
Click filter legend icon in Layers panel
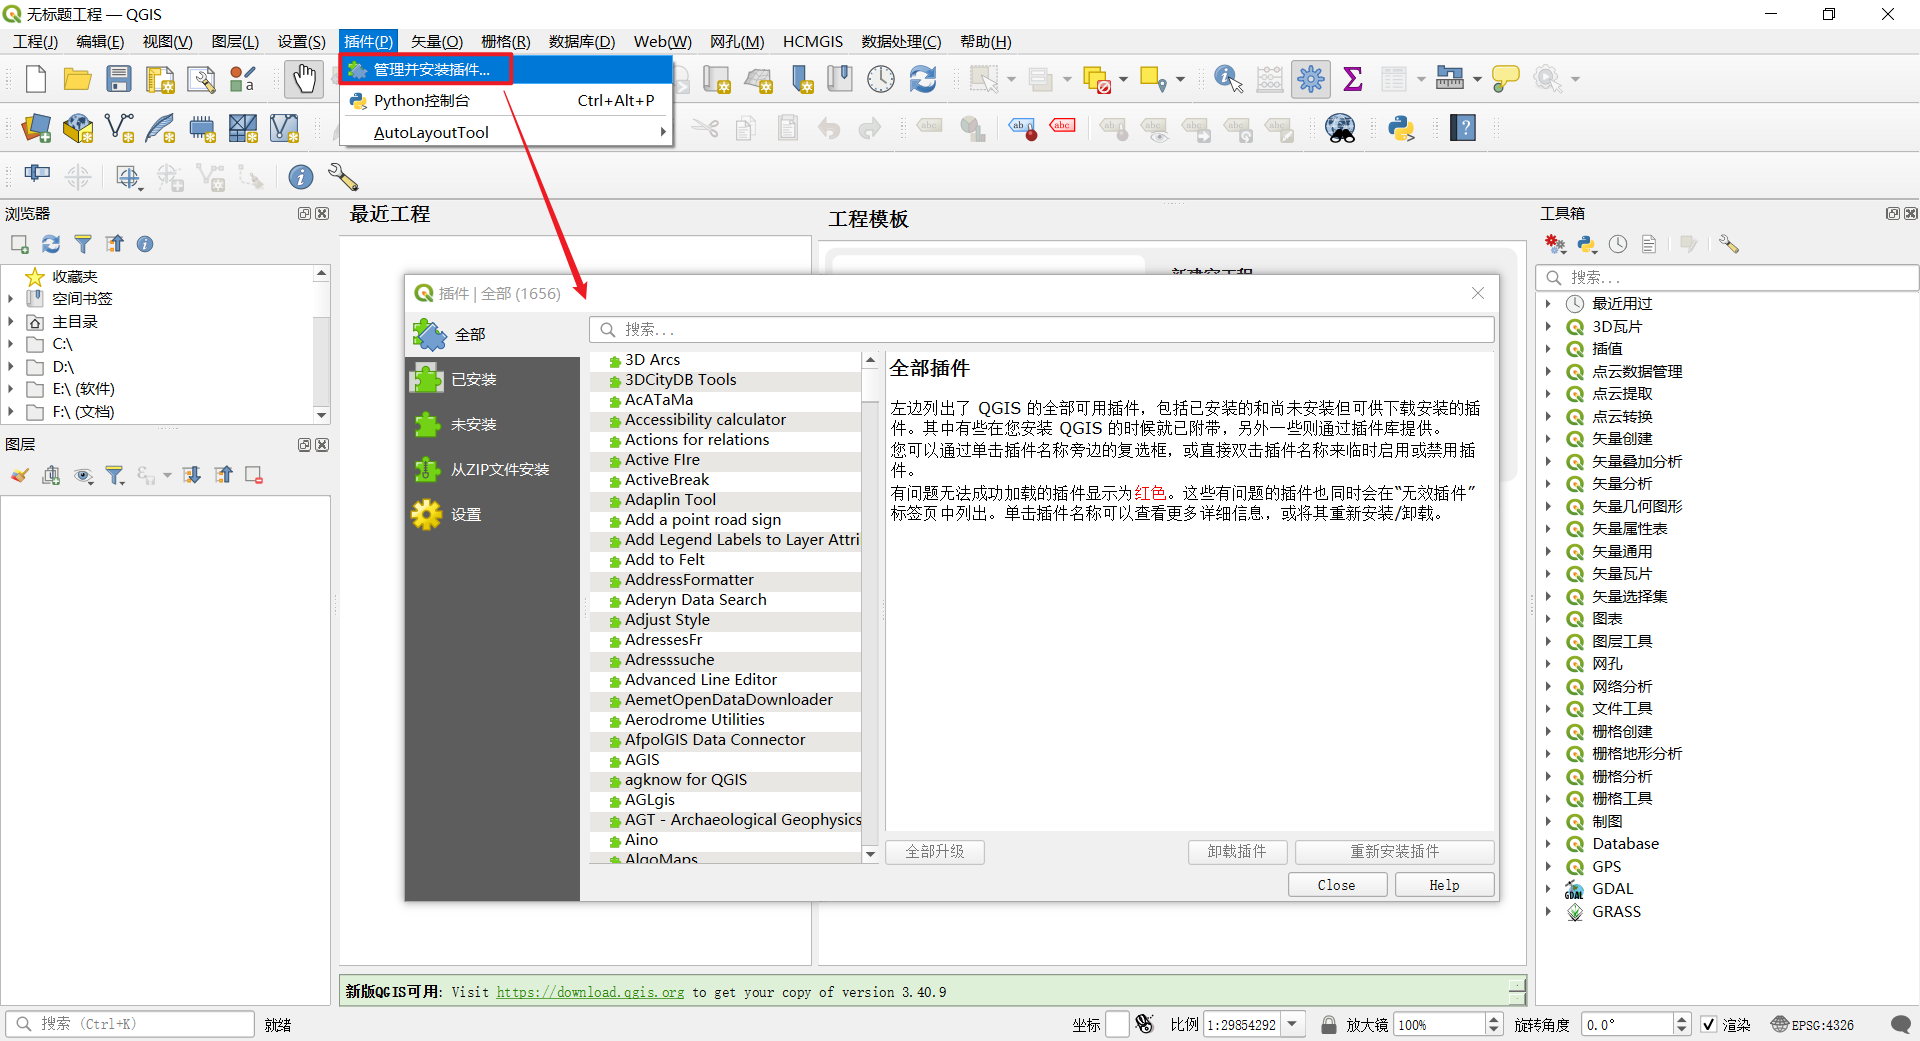click(x=115, y=475)
